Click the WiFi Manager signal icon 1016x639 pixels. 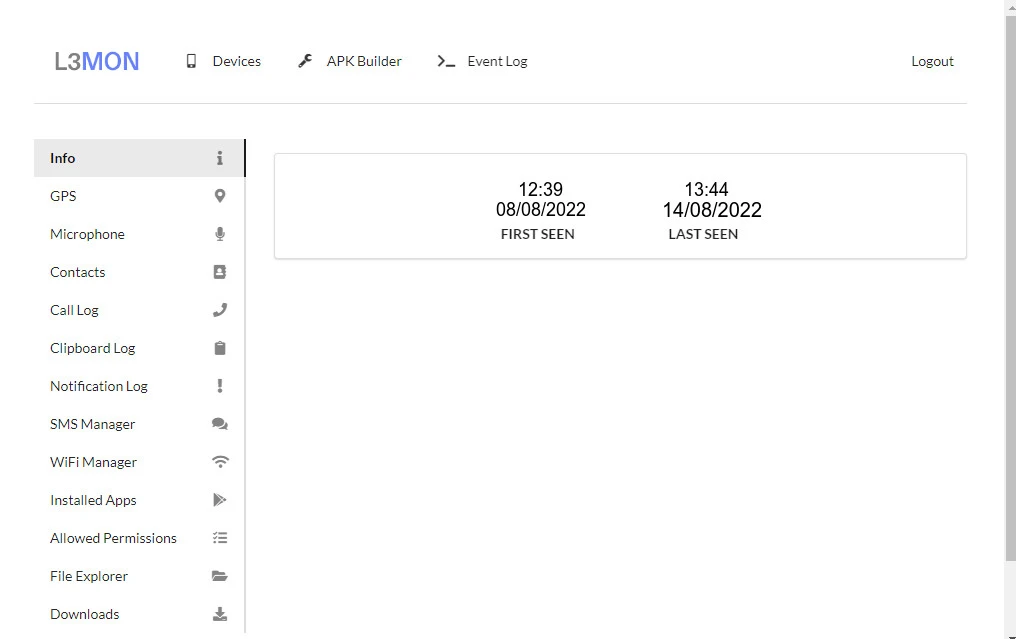click(x=220, y=462)
